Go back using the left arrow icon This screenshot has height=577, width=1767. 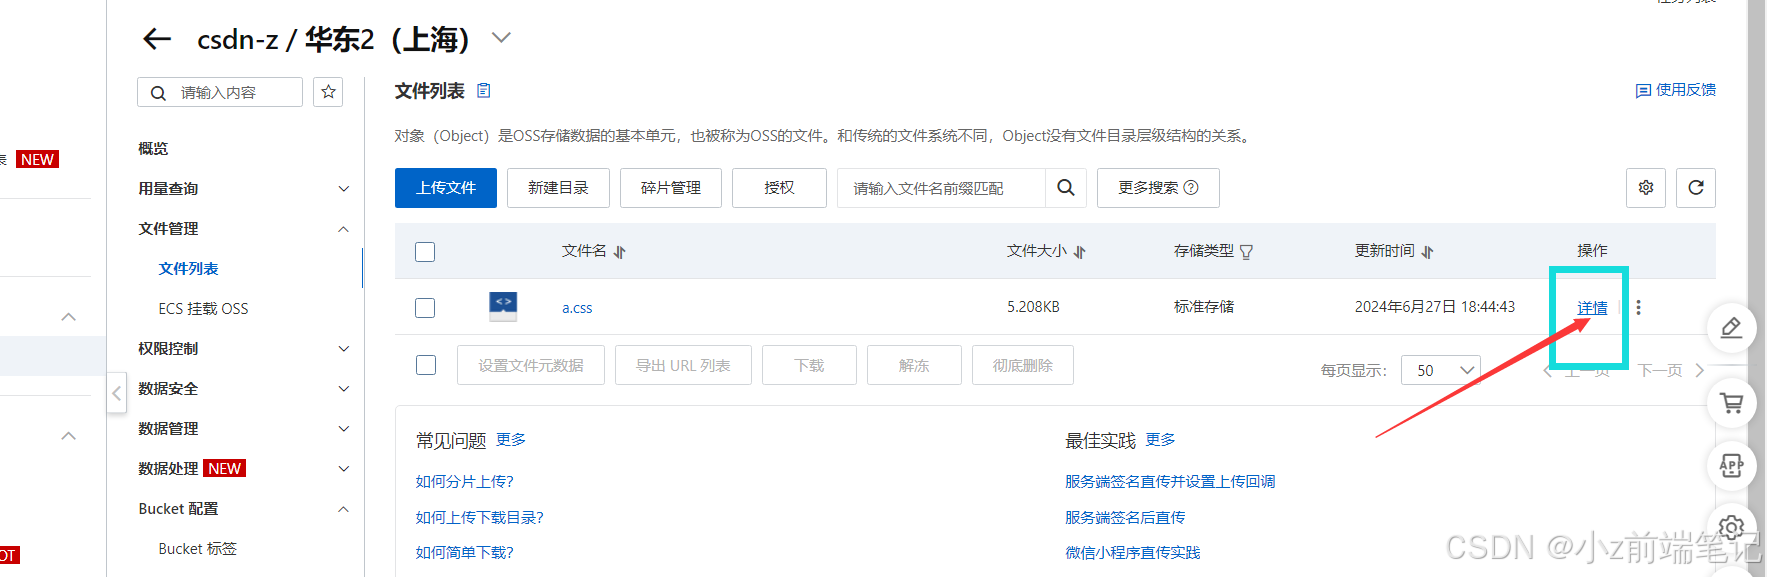pyautogui.click(x=157, y=39)
